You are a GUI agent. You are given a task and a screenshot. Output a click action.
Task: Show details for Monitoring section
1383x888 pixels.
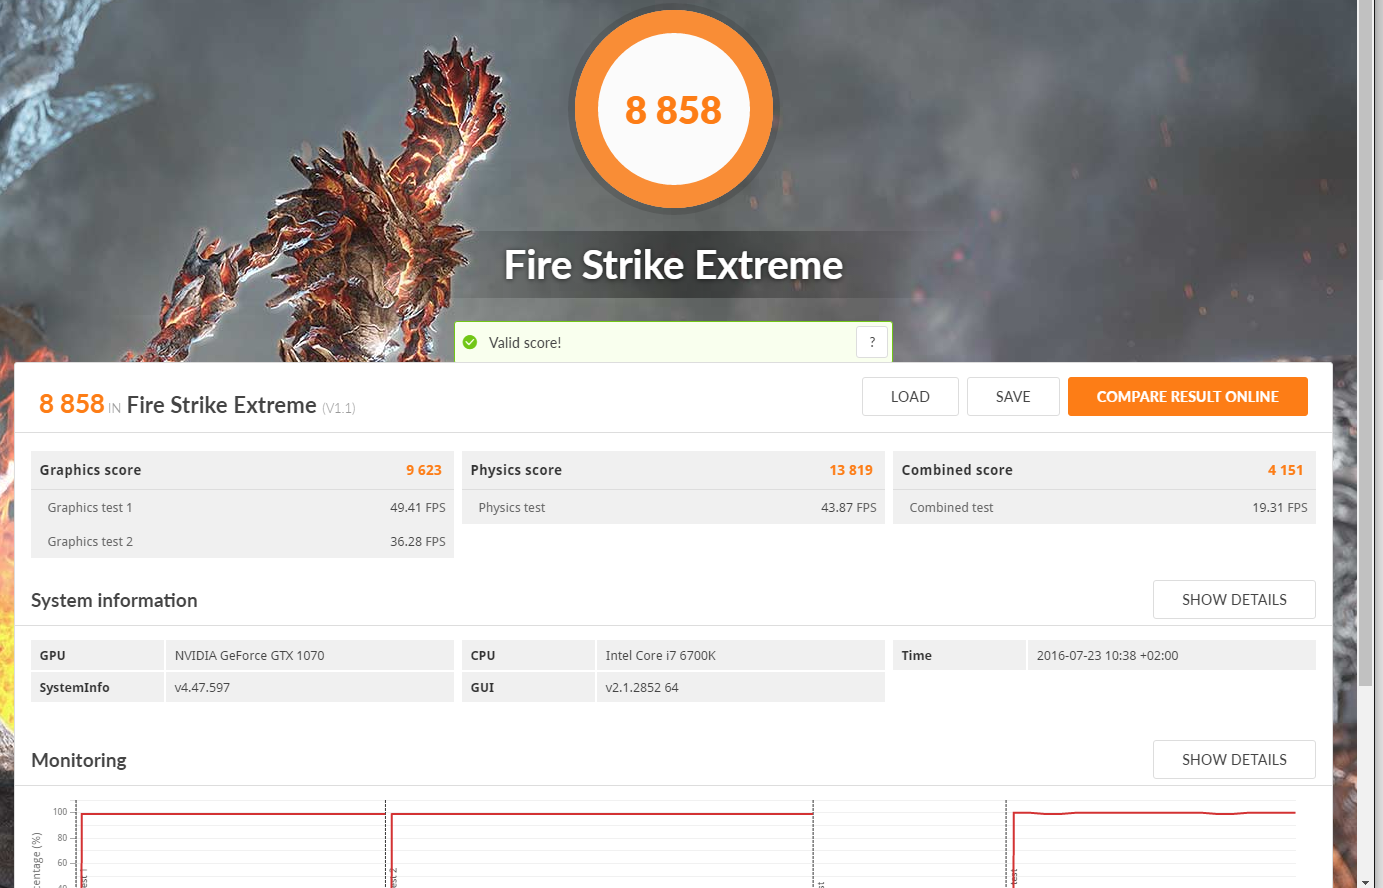pyautogui.click(x=1234, y=759)
